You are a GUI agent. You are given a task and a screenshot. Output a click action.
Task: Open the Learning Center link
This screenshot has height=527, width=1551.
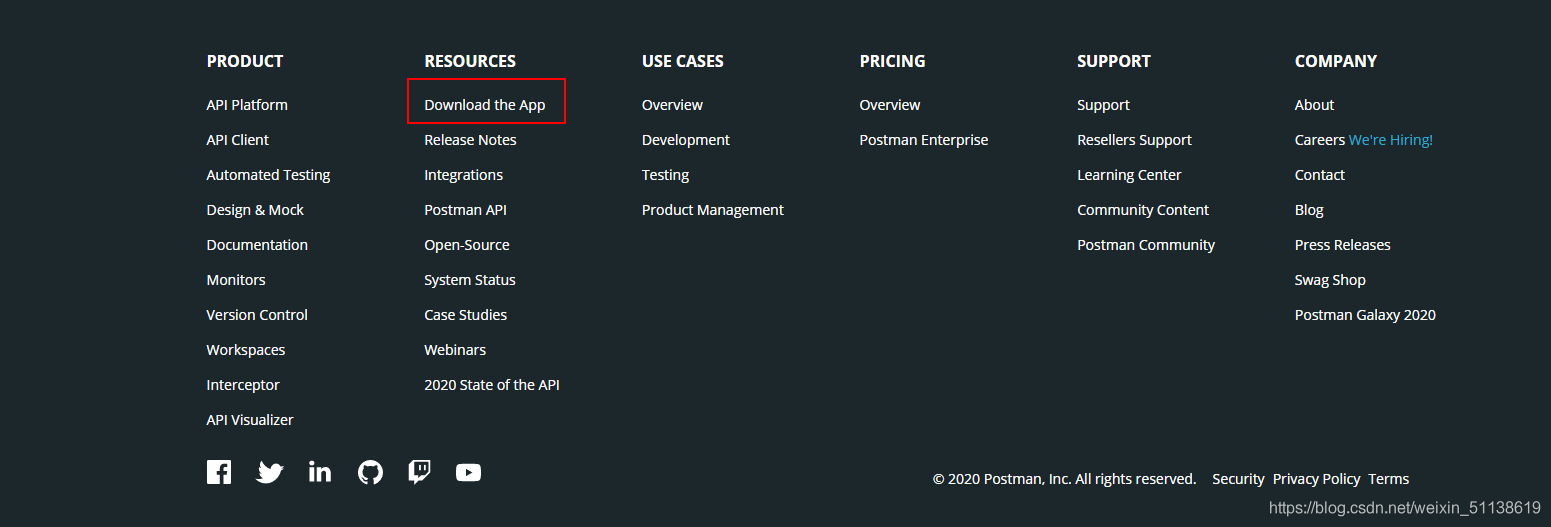pyautogui.click(x=1129, y=175)
